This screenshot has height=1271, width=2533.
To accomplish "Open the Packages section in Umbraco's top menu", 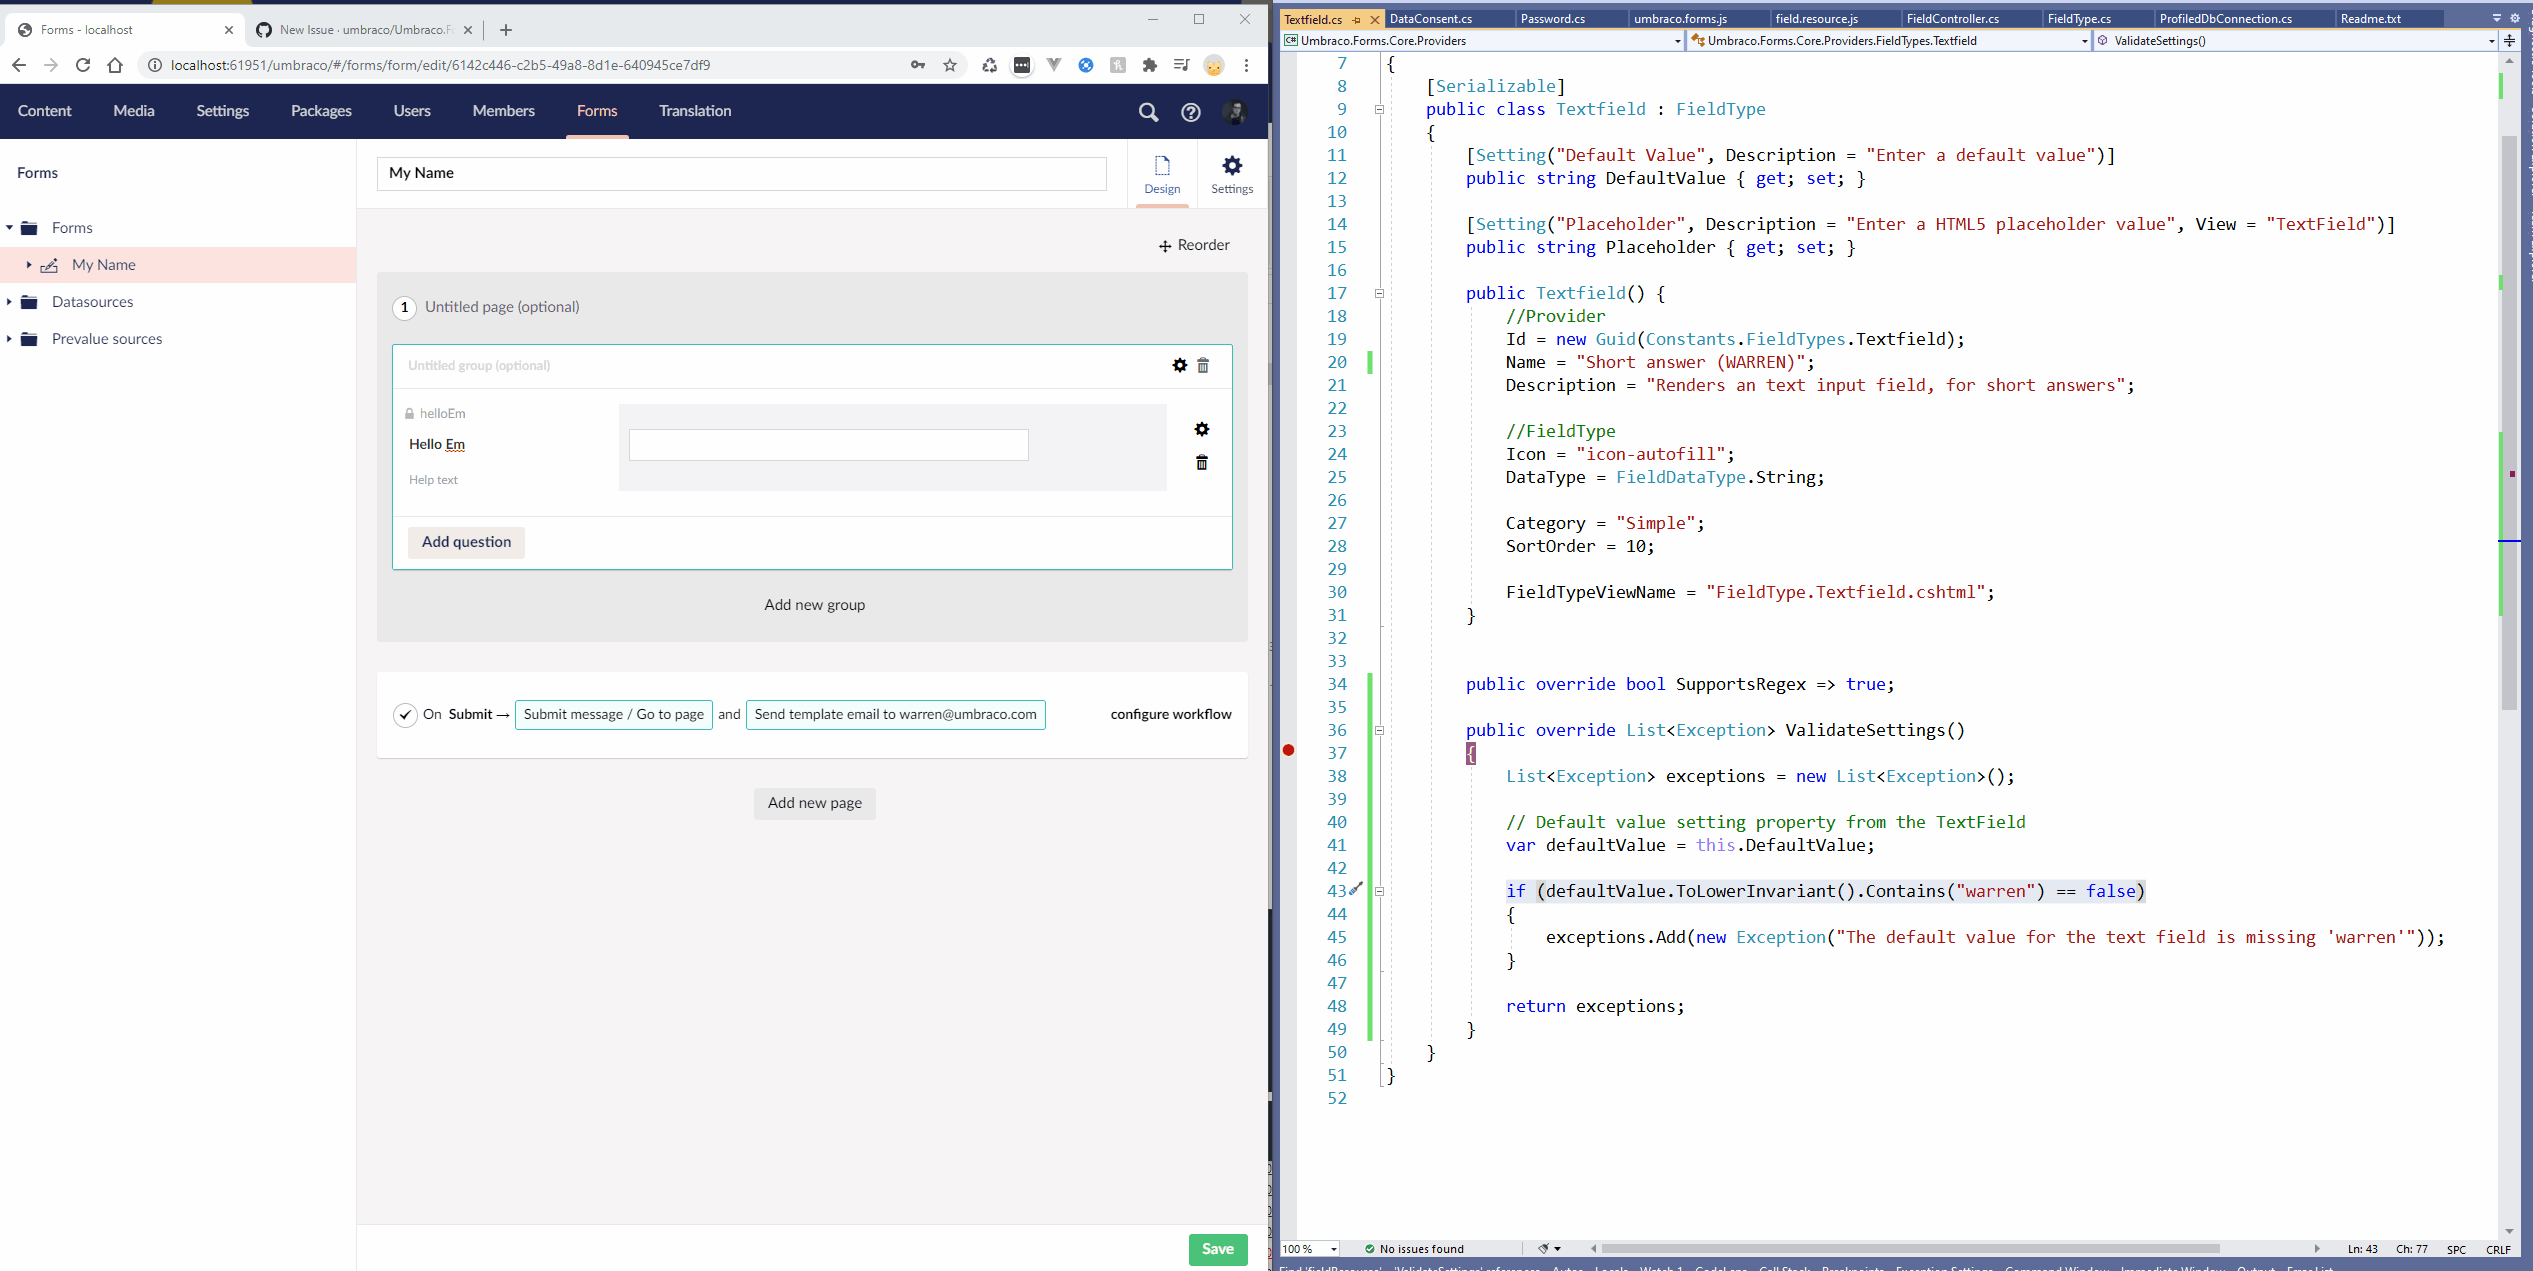I will click(320, 112).
